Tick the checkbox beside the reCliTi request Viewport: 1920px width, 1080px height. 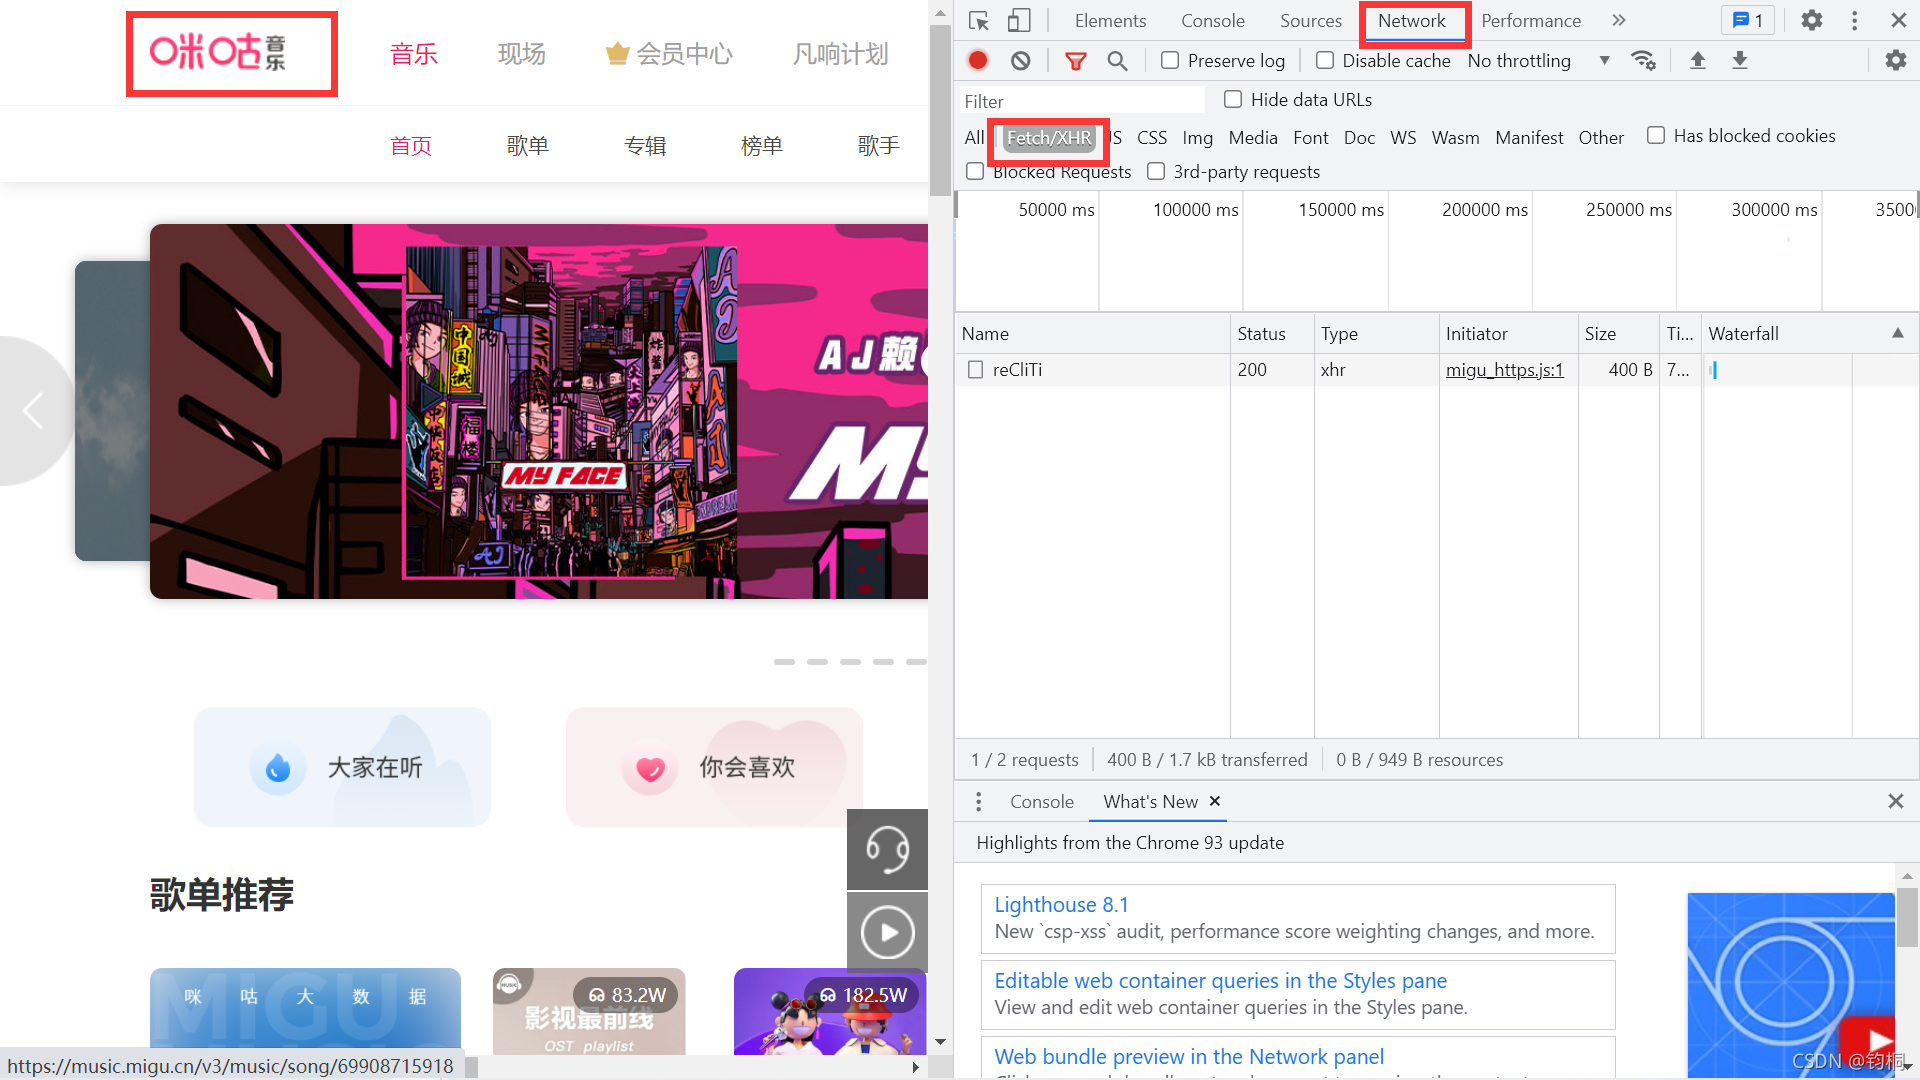[x=975, y=370]
